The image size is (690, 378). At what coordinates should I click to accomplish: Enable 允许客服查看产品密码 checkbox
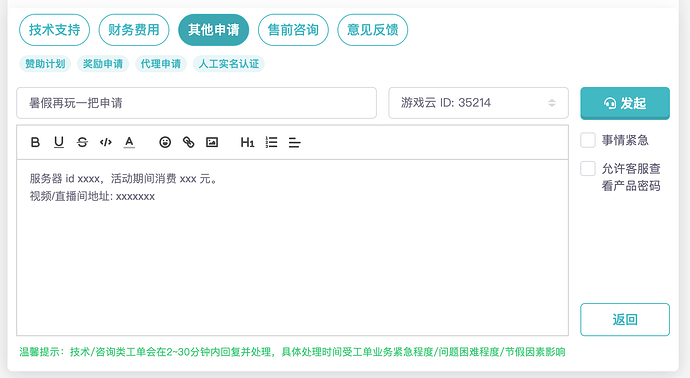(x=588, y=169)
